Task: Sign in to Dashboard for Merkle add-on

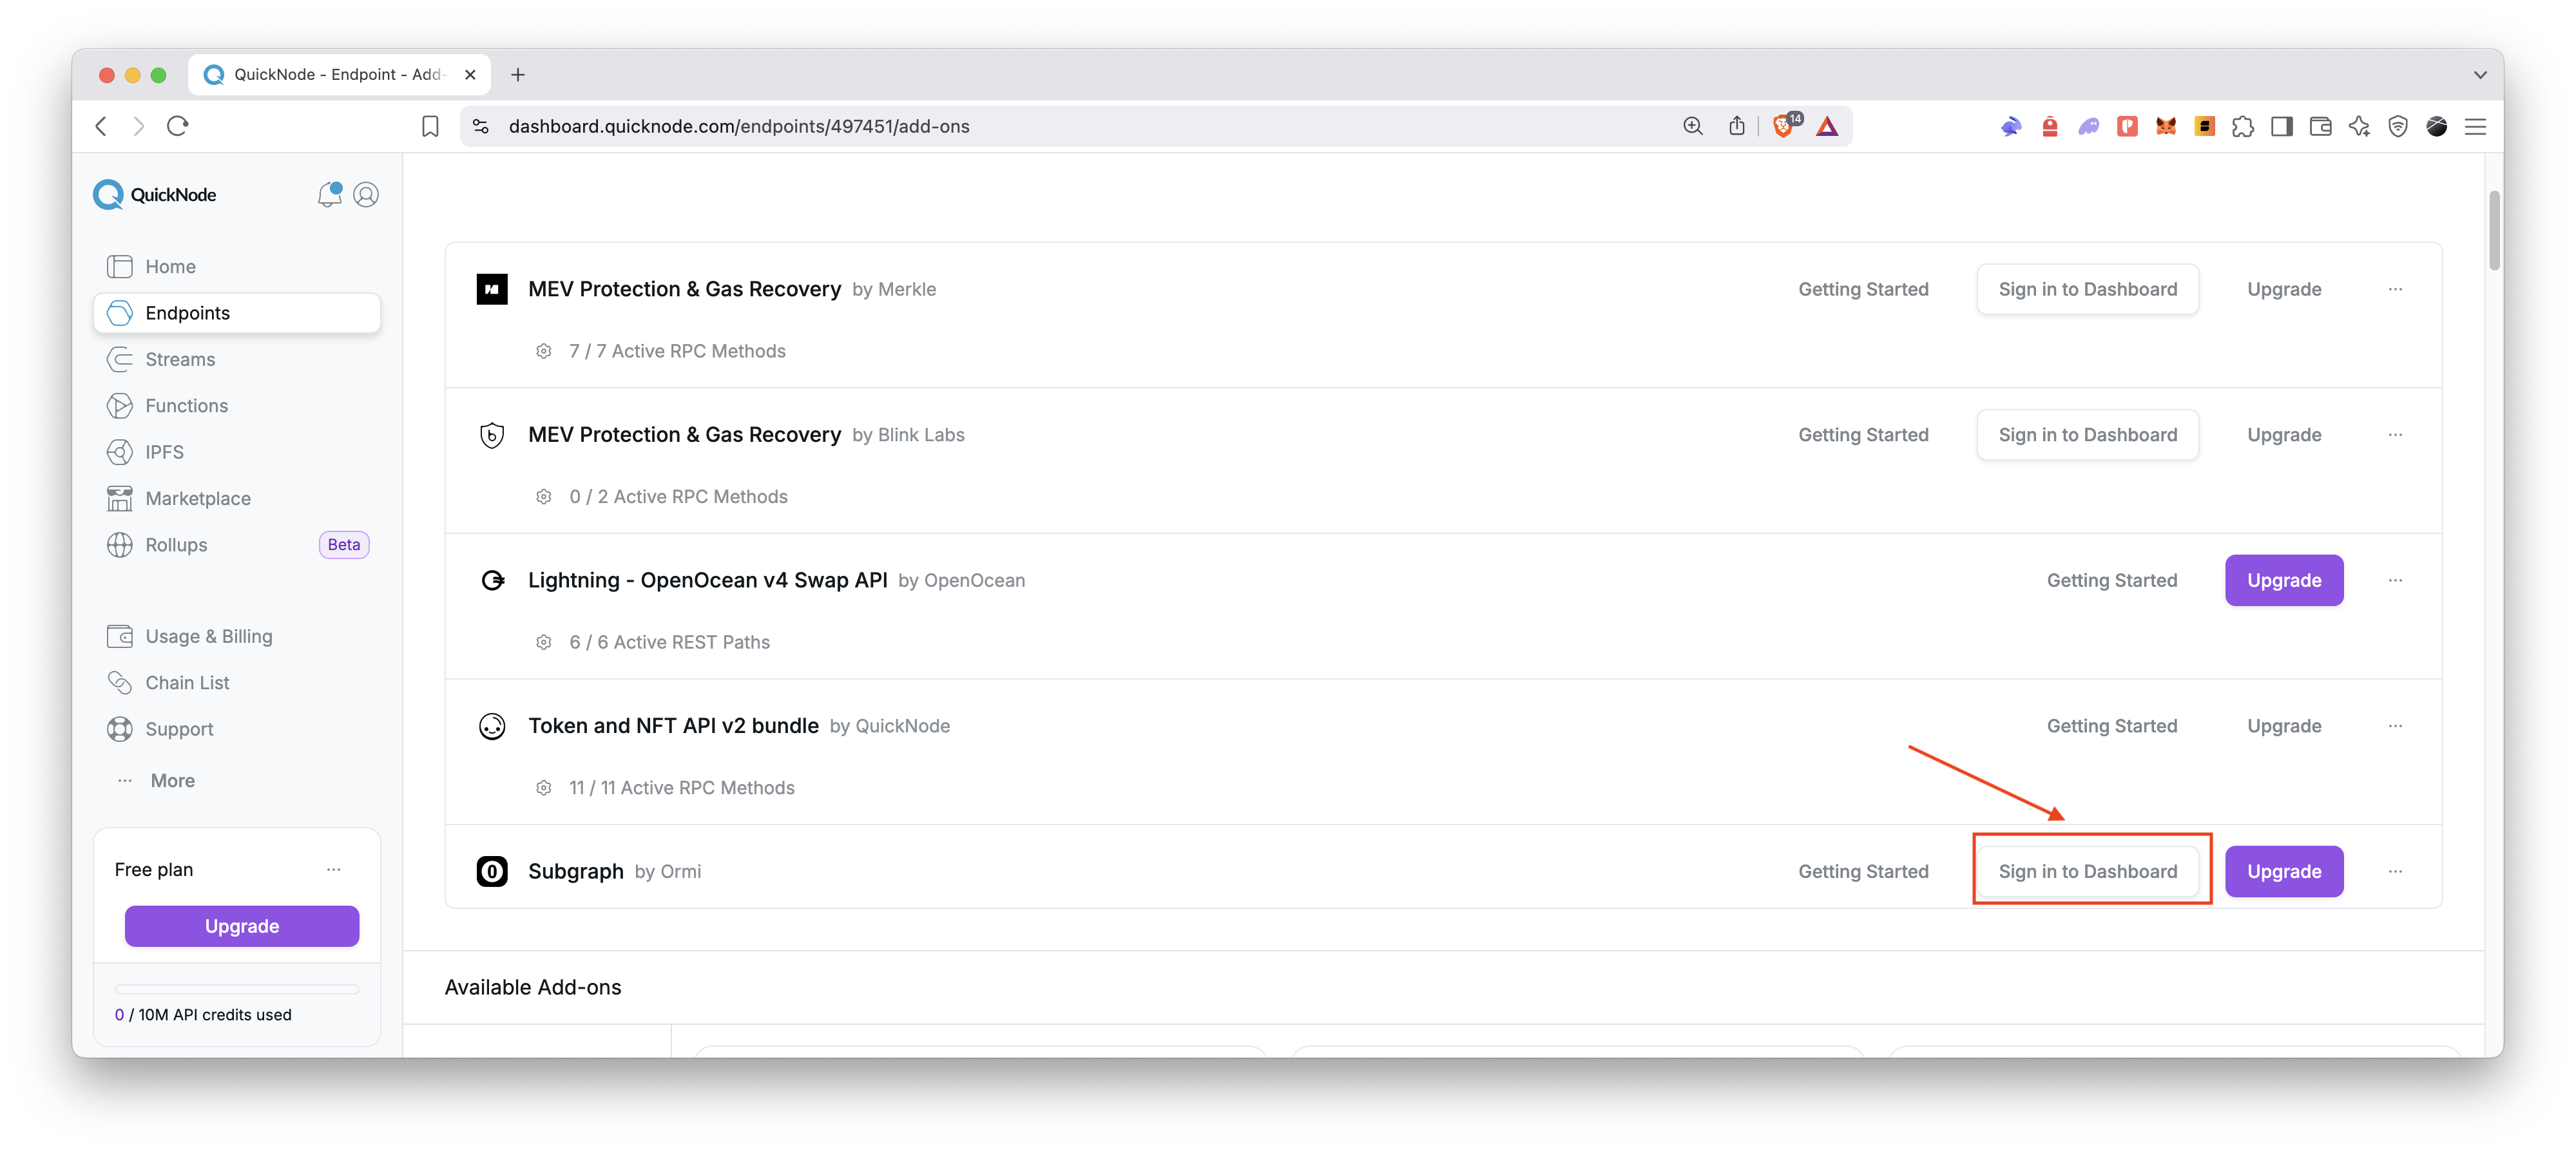Action: pyautogui.click(x=2087, y=289)
